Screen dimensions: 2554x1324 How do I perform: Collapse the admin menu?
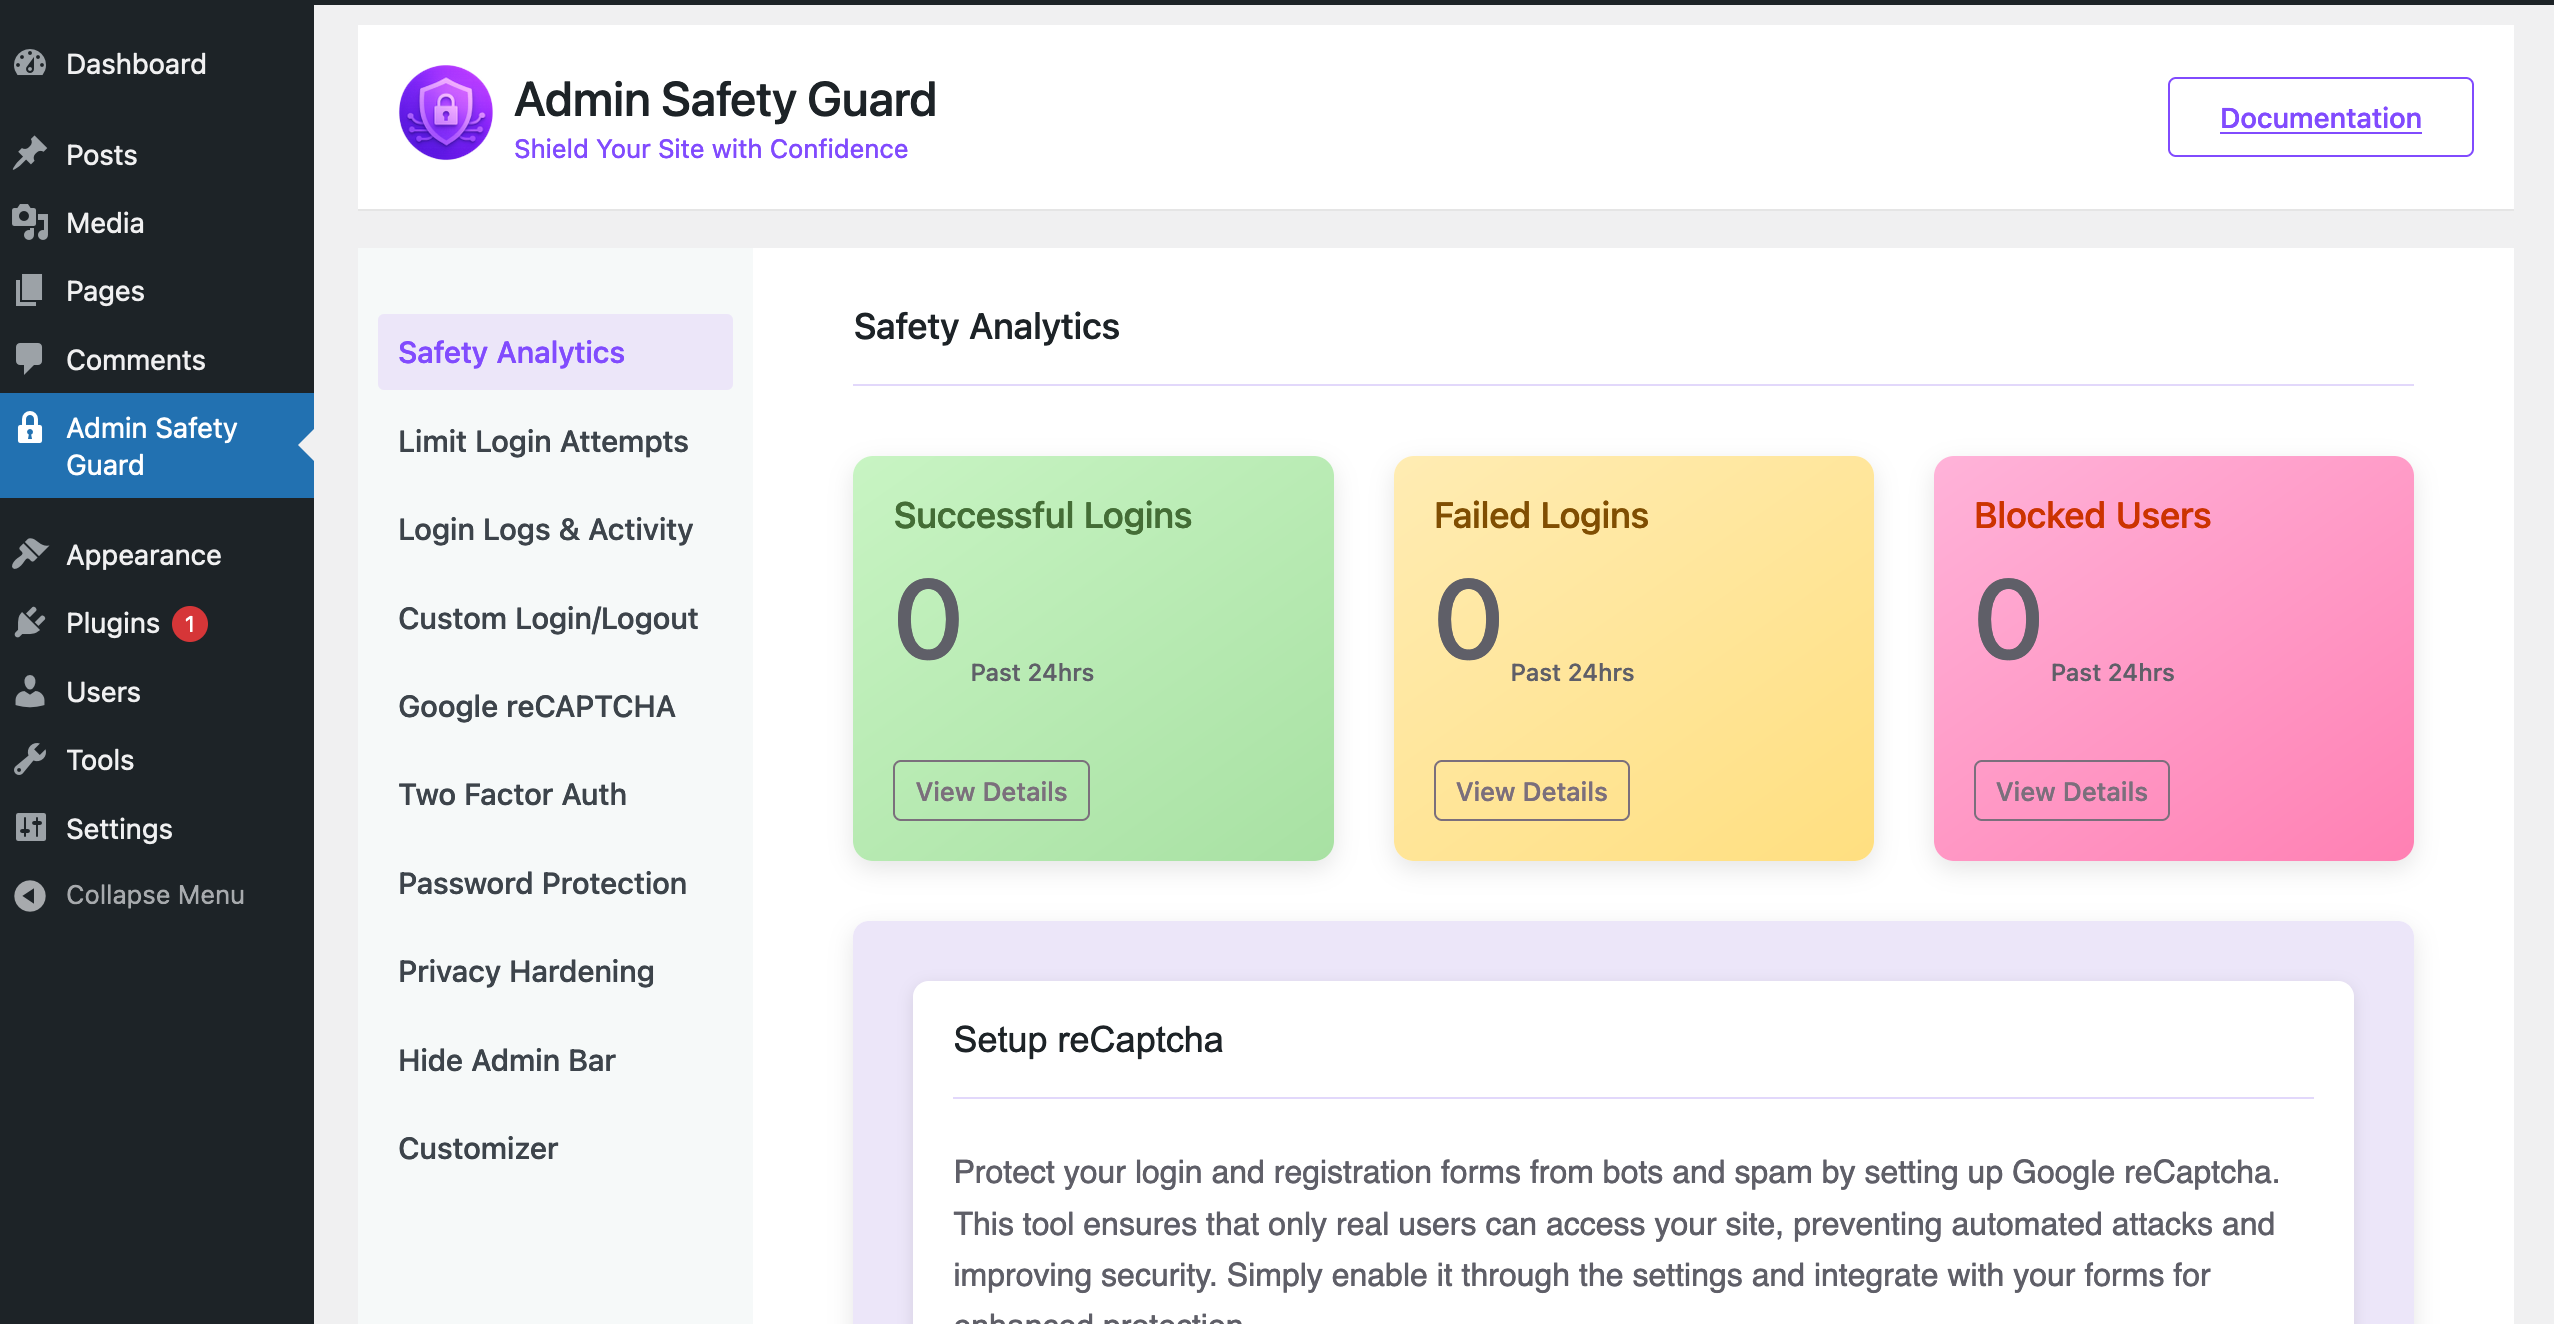click(x=157, y=895)
